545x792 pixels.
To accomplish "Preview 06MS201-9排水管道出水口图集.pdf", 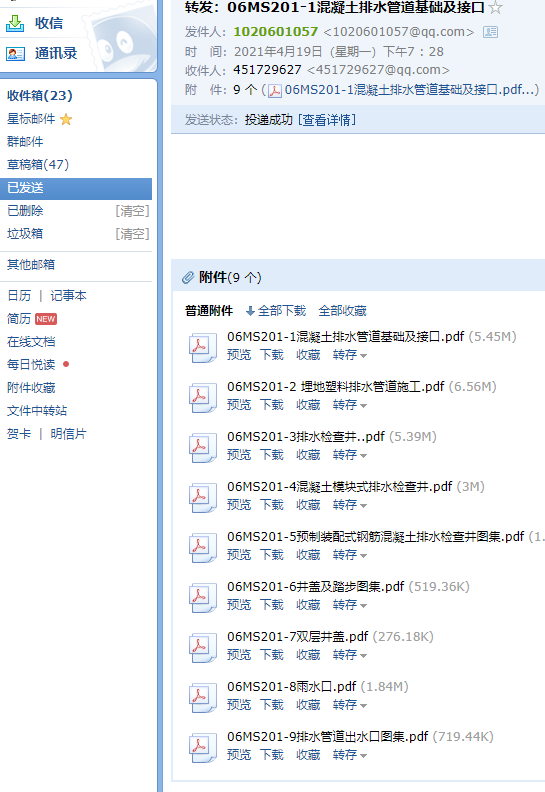I will coord(239,755).
